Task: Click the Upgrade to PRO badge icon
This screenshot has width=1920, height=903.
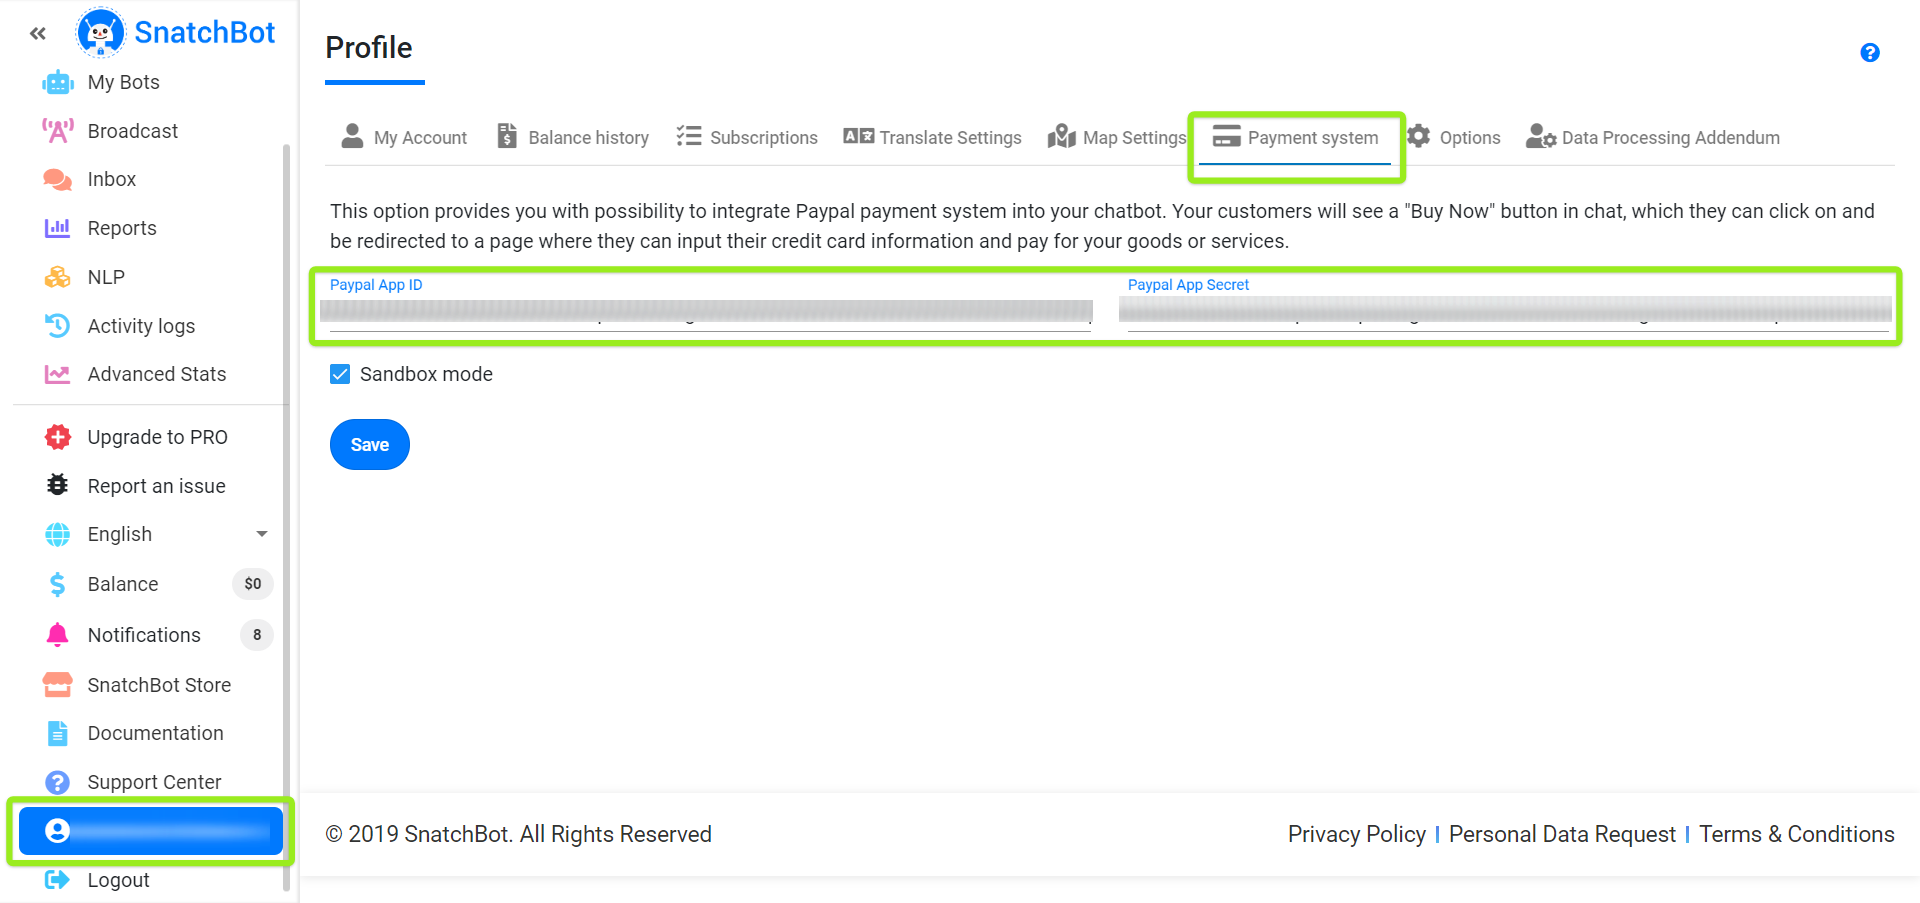Action: click(58, 437)
